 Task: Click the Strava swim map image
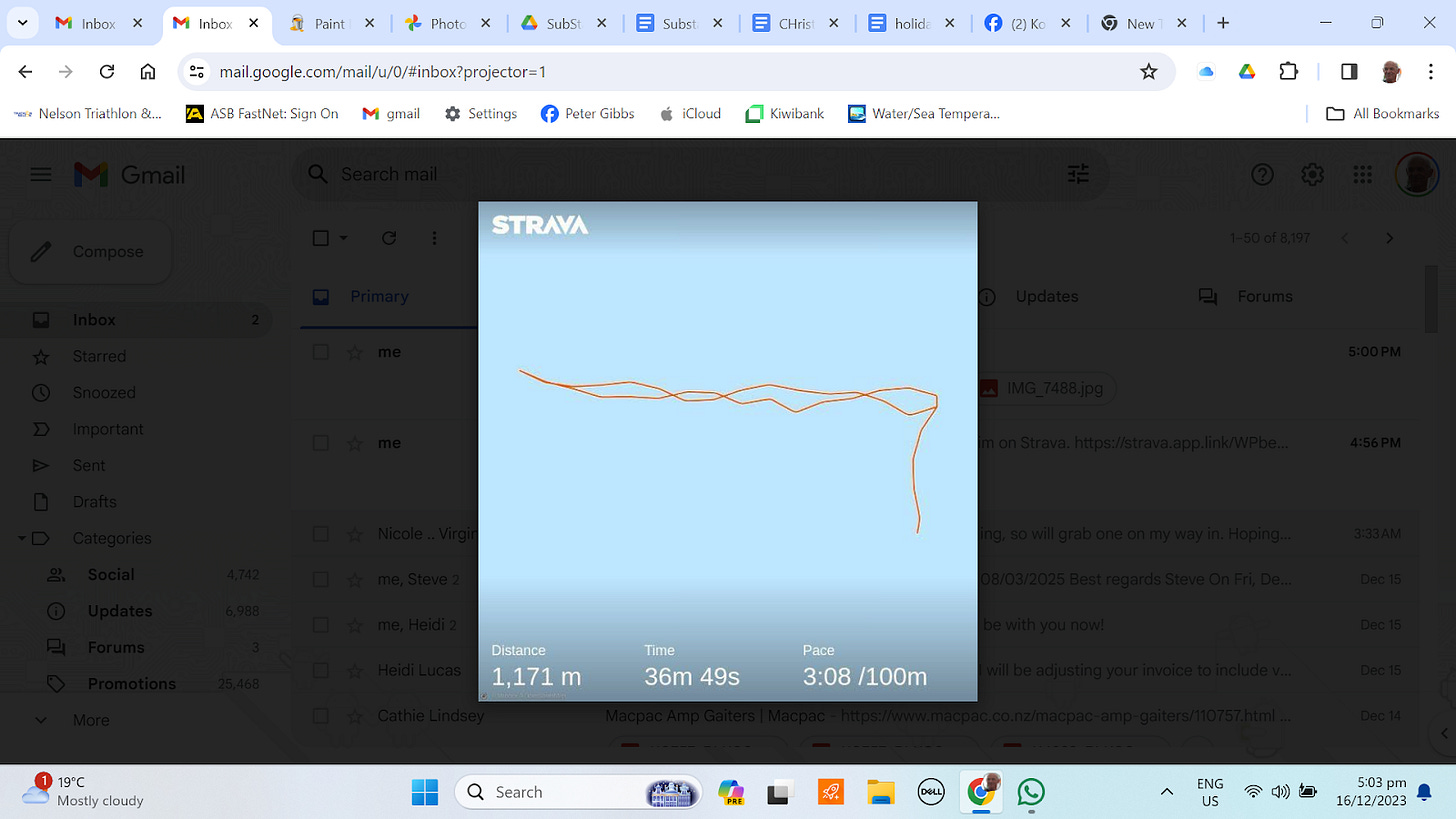(x=727, y=451)
